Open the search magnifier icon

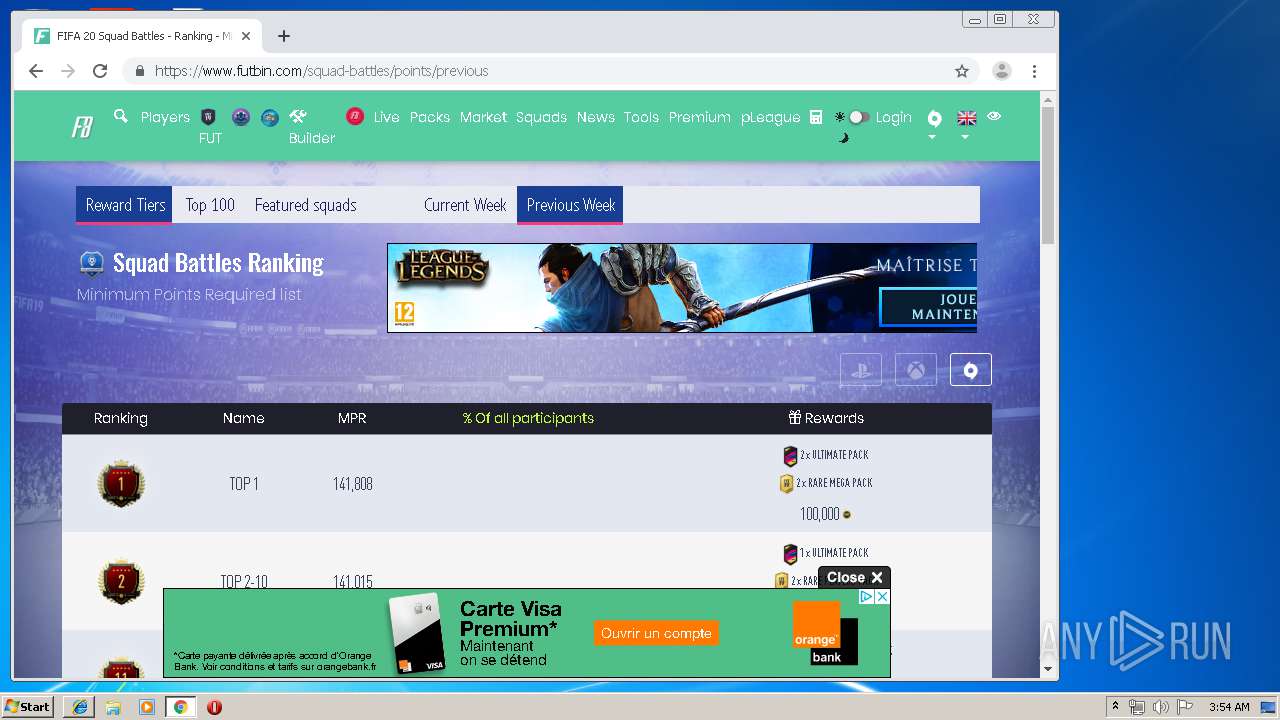[x=121, y=116]
